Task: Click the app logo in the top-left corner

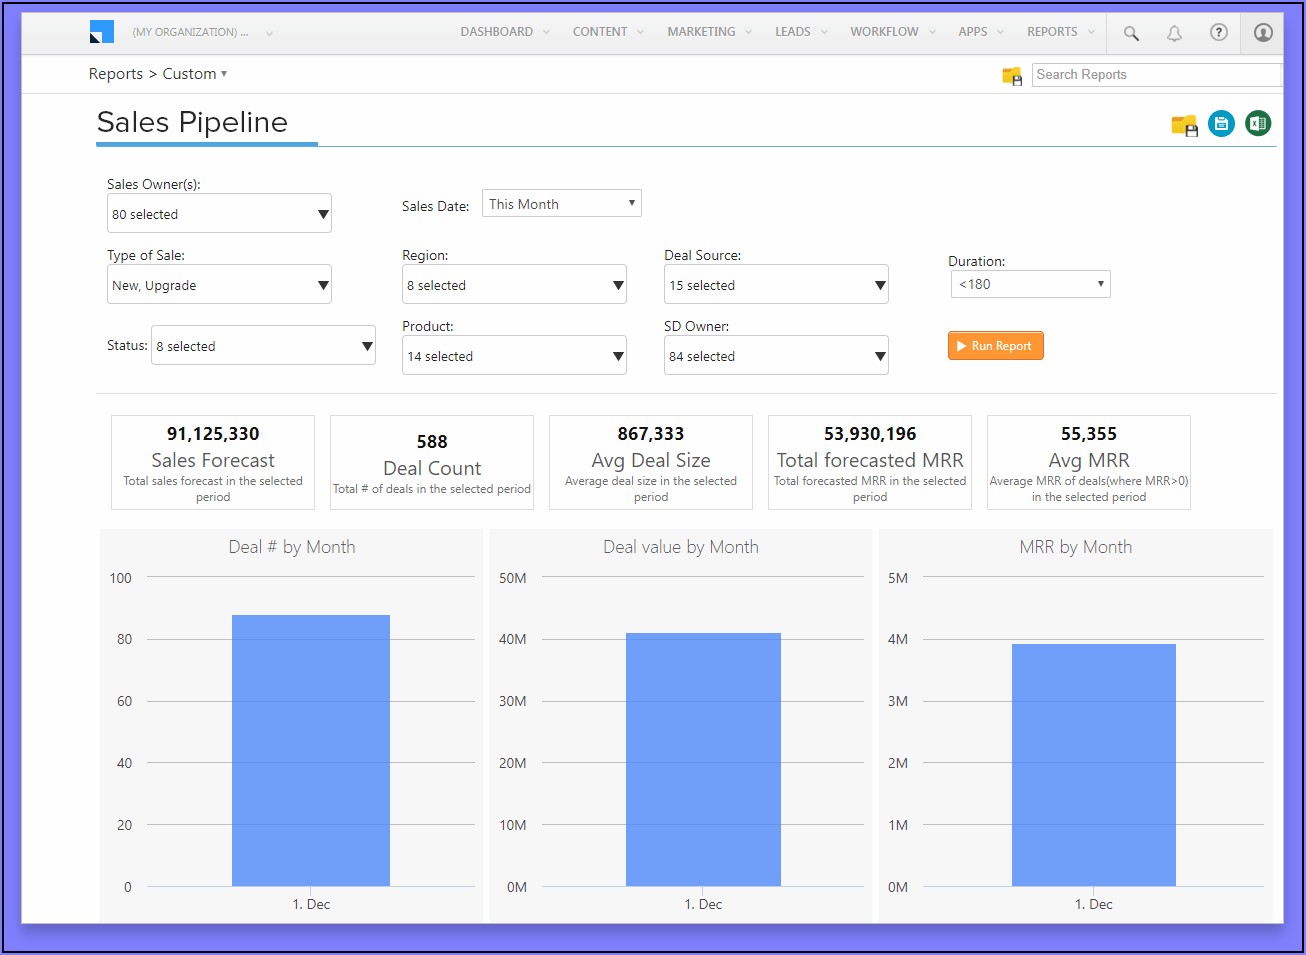Action: (101, 32)
